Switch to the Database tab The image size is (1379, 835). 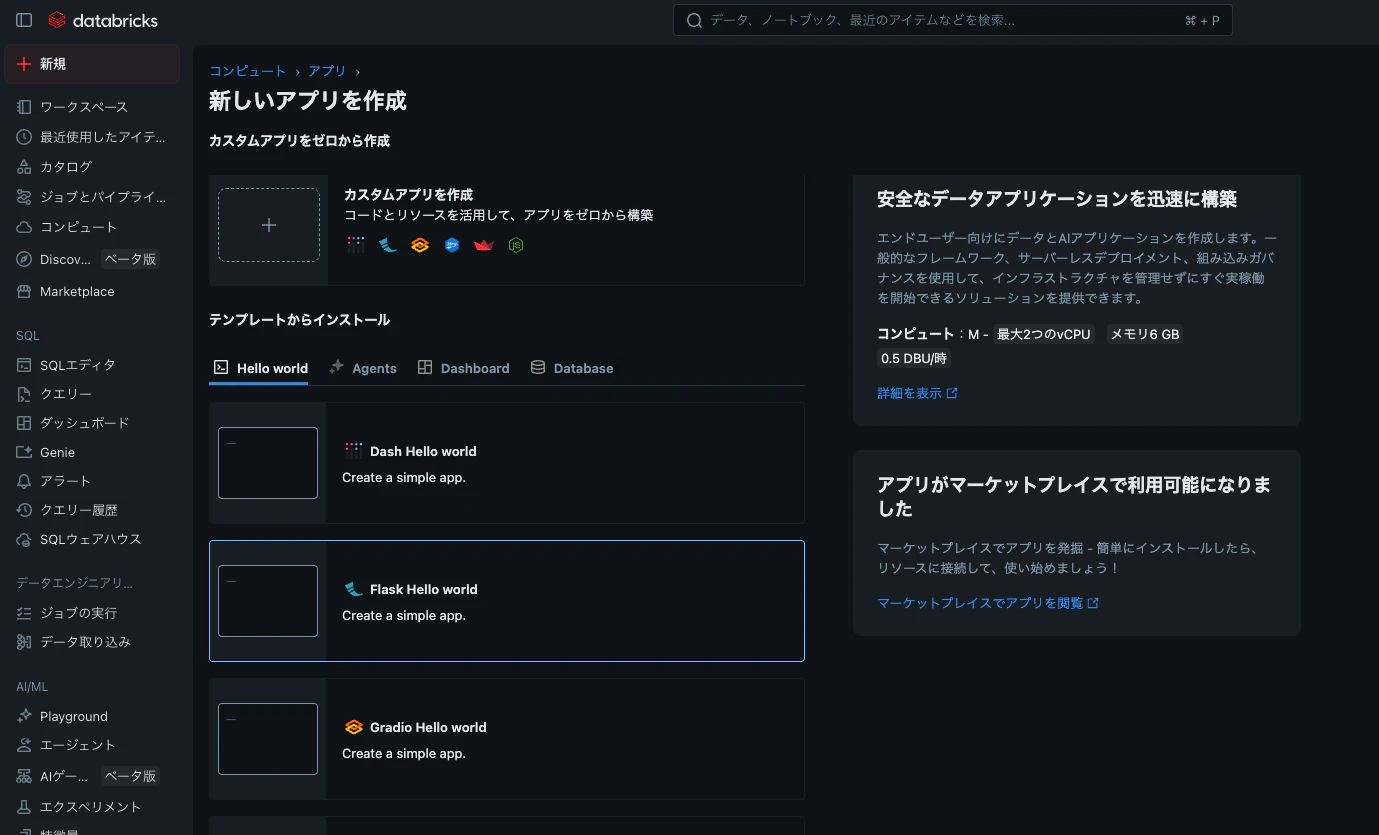572,368
